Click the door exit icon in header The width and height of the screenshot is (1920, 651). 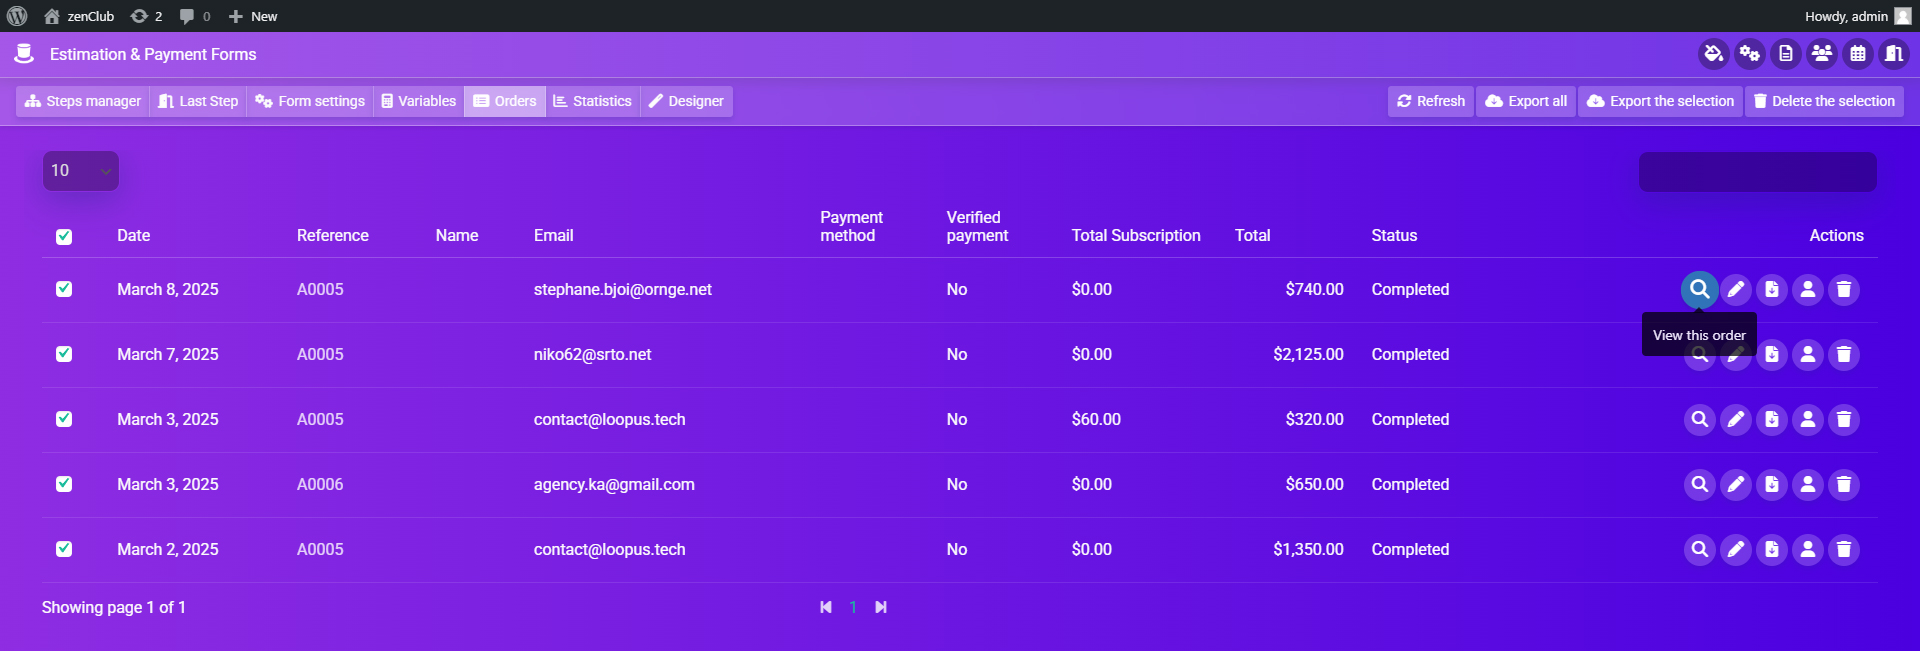coord(1894,54)
